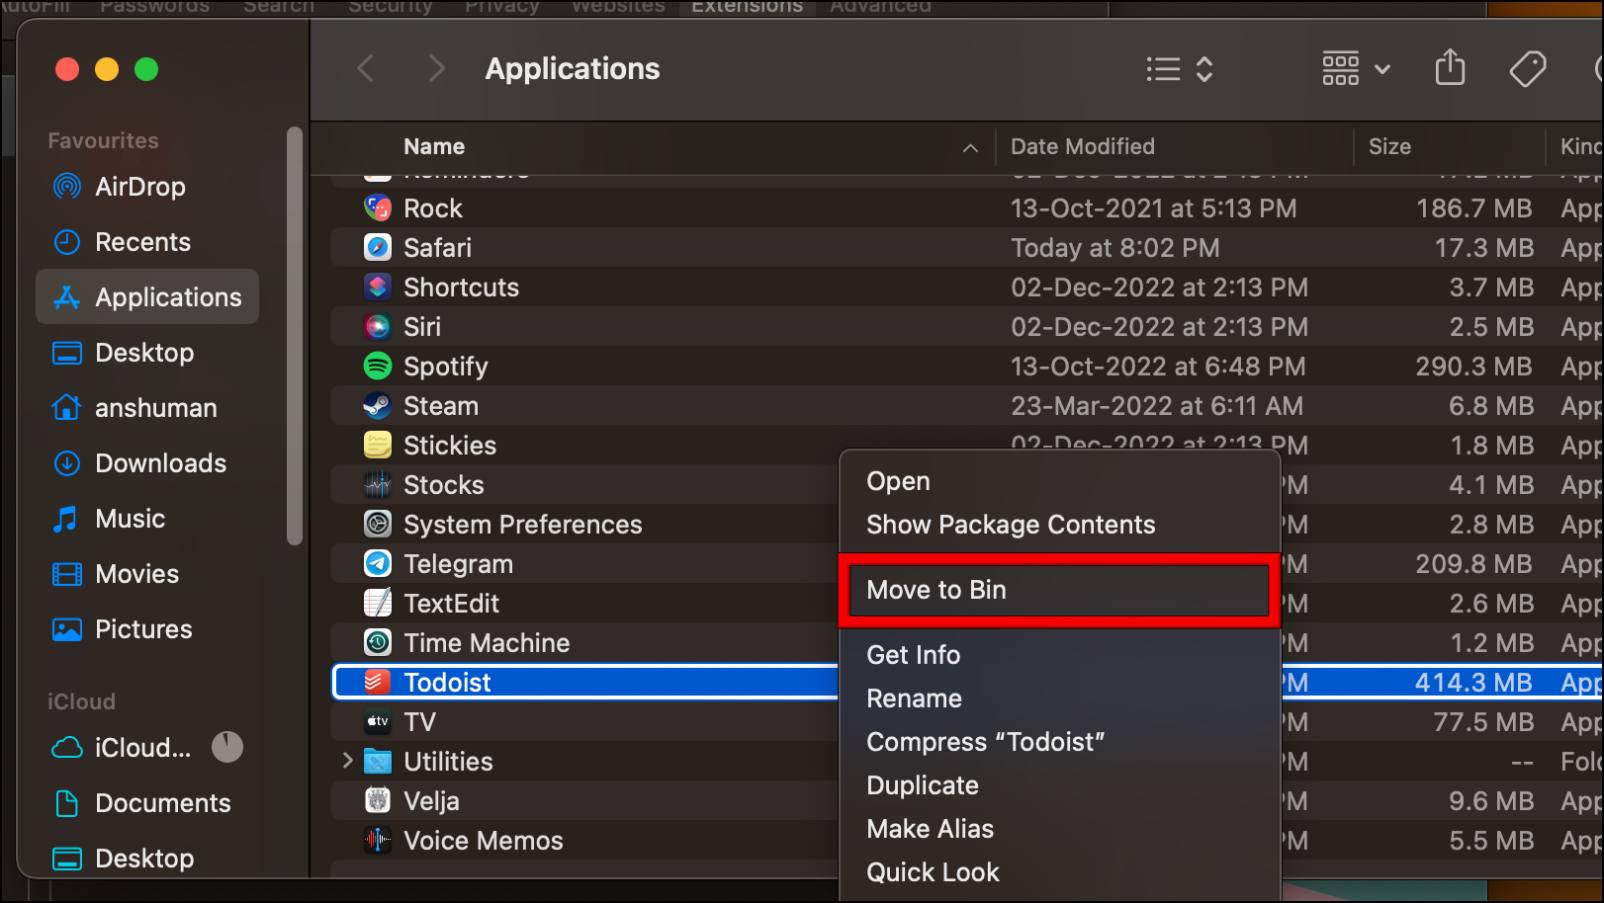This screenshot has height=903, width=1604.
Task: Click the Siri app icon
Action: click(x=377, y=326)
